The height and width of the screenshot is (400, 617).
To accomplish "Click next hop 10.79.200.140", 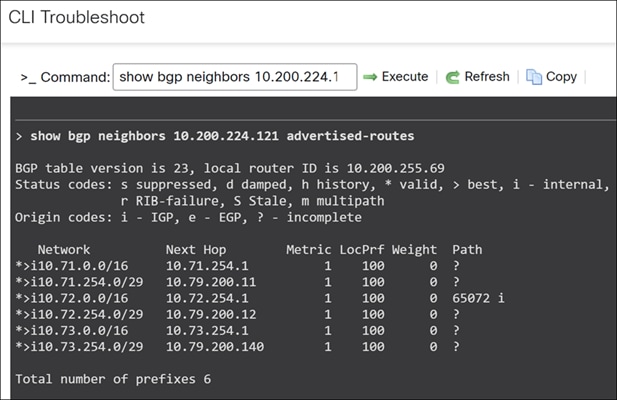I will click(212, 347).
